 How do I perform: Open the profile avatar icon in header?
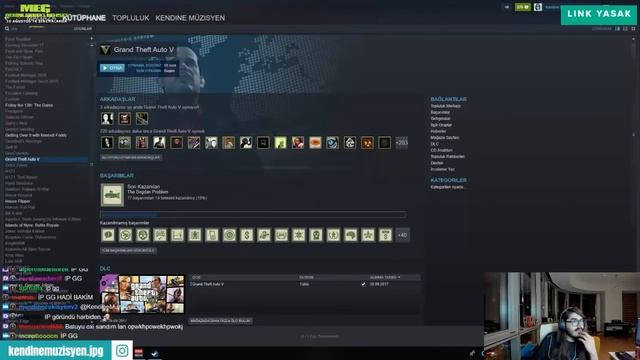[x=538, y=7]
